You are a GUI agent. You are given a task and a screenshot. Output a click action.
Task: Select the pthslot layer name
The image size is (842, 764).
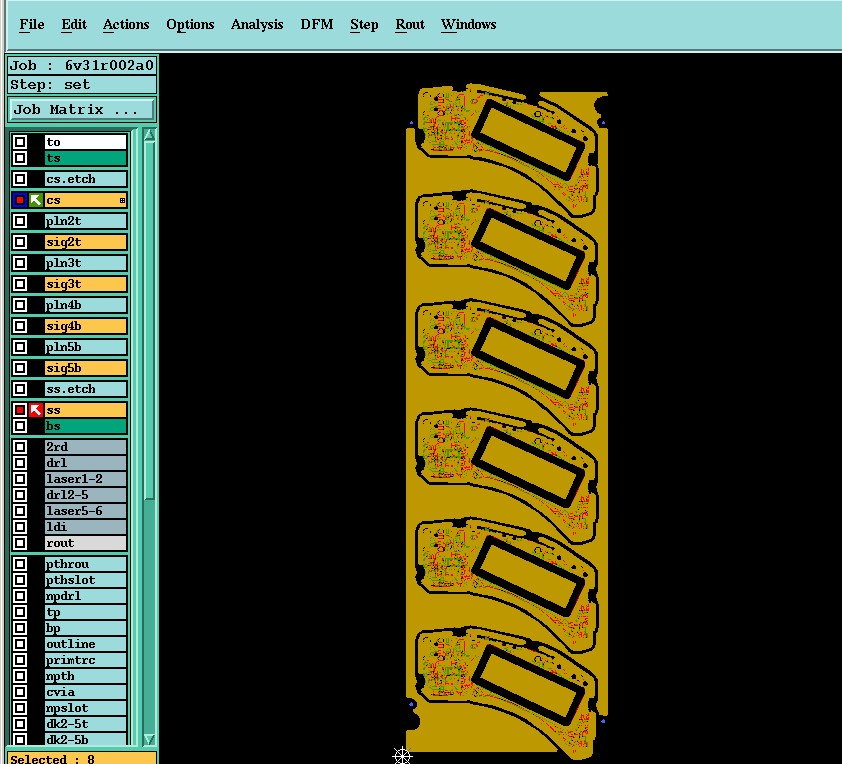click(86, 580)
